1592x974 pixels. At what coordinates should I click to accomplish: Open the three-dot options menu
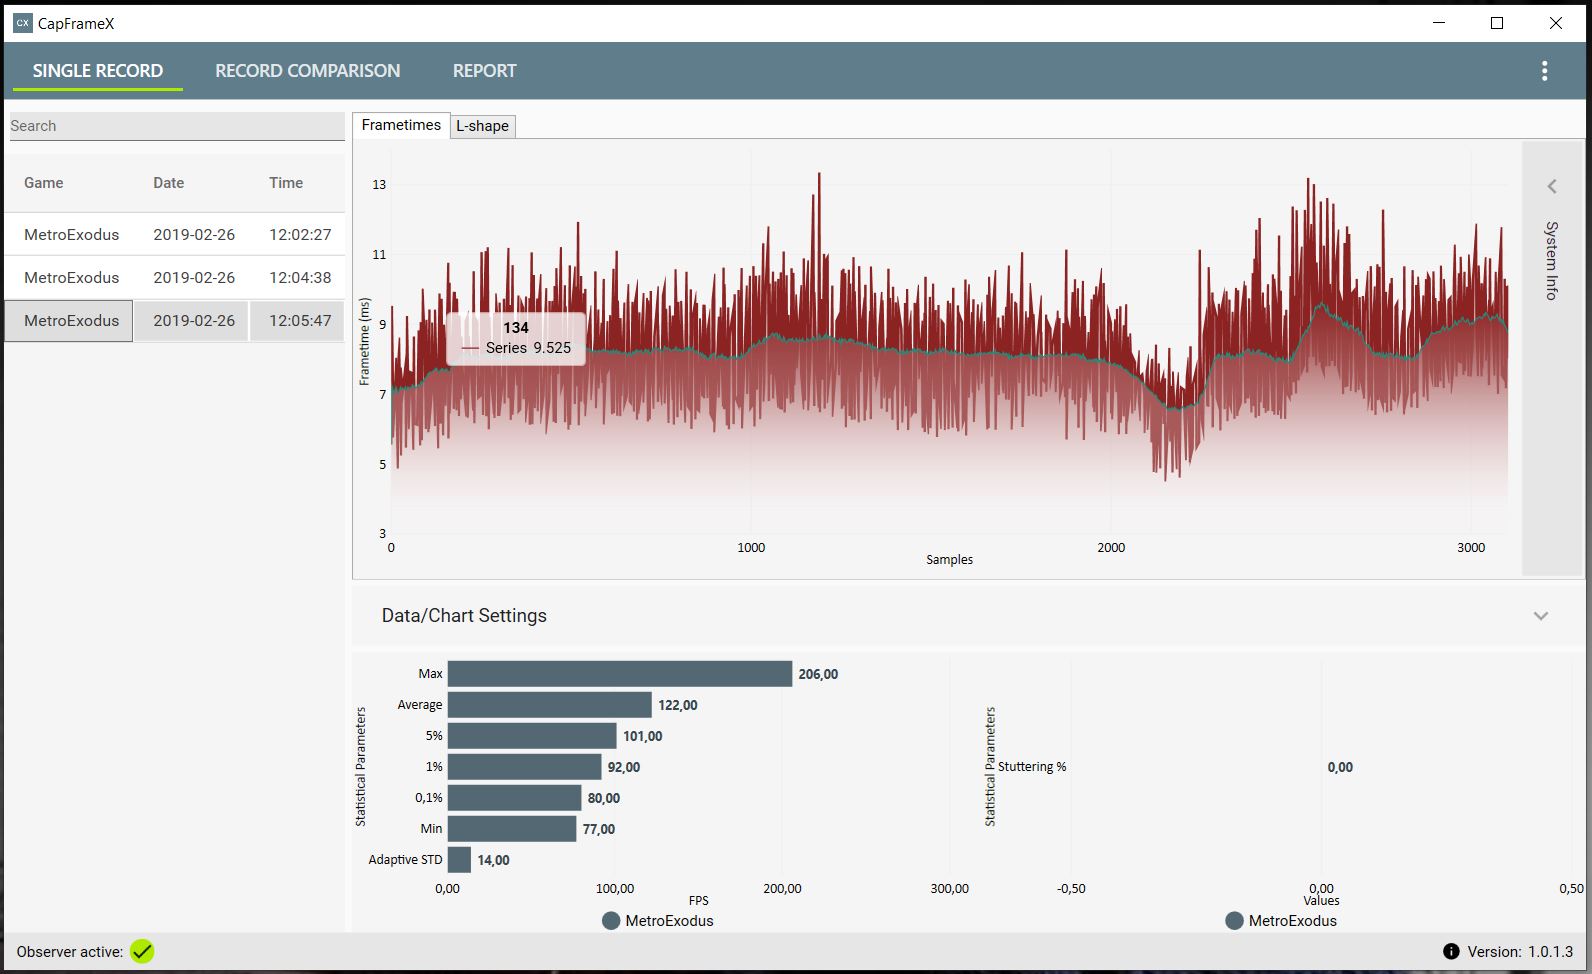(x=1544, y=71)
